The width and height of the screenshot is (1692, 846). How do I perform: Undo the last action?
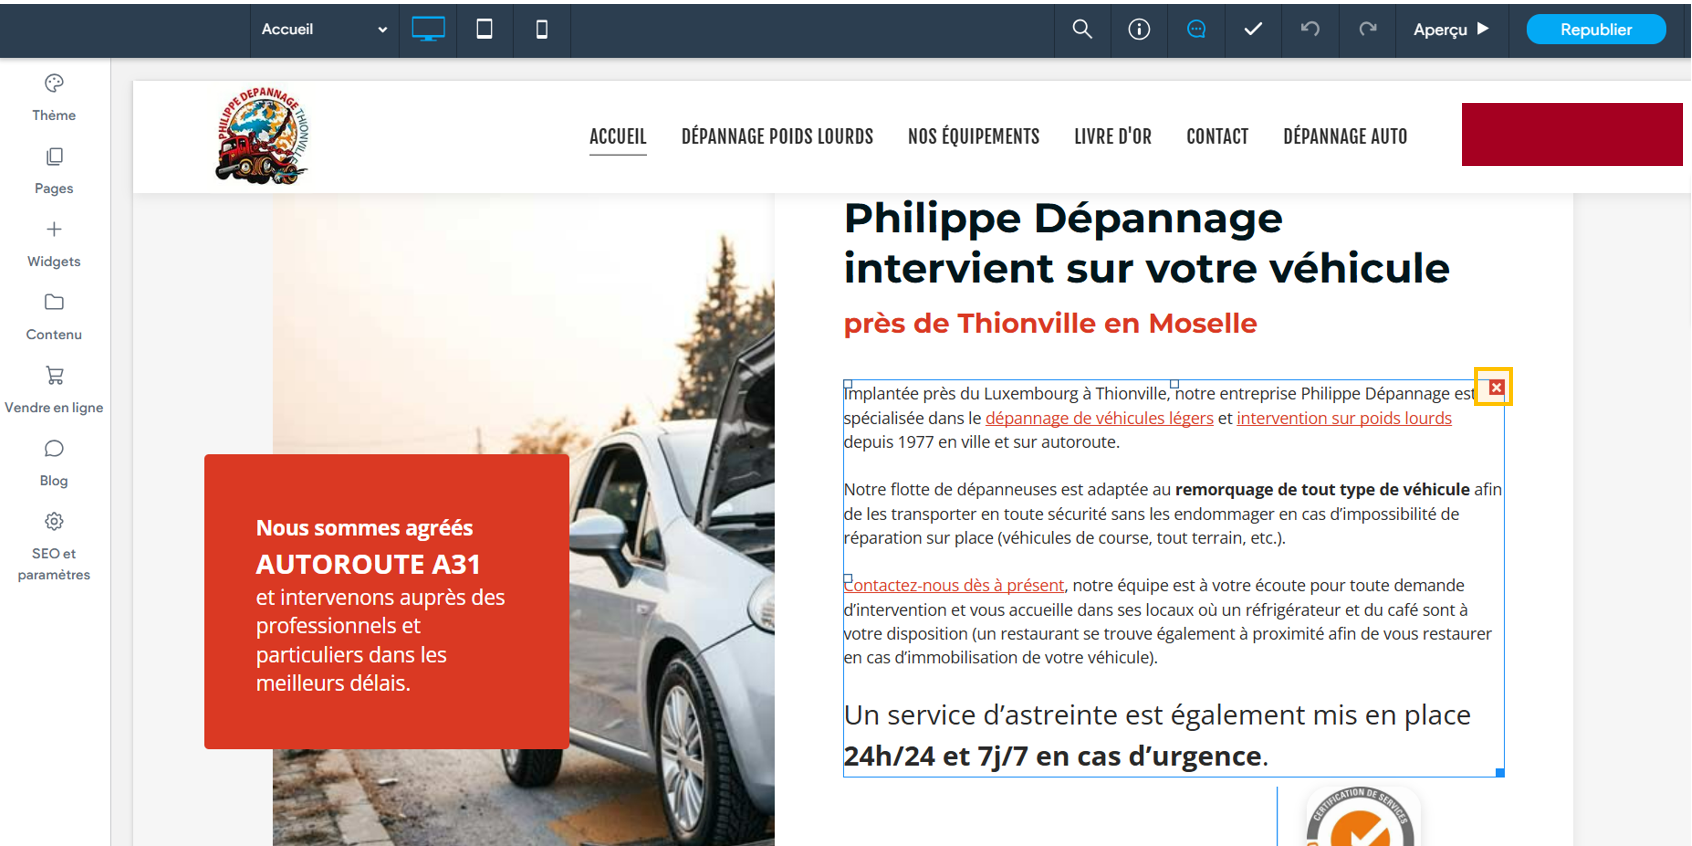pos(1310,29)
